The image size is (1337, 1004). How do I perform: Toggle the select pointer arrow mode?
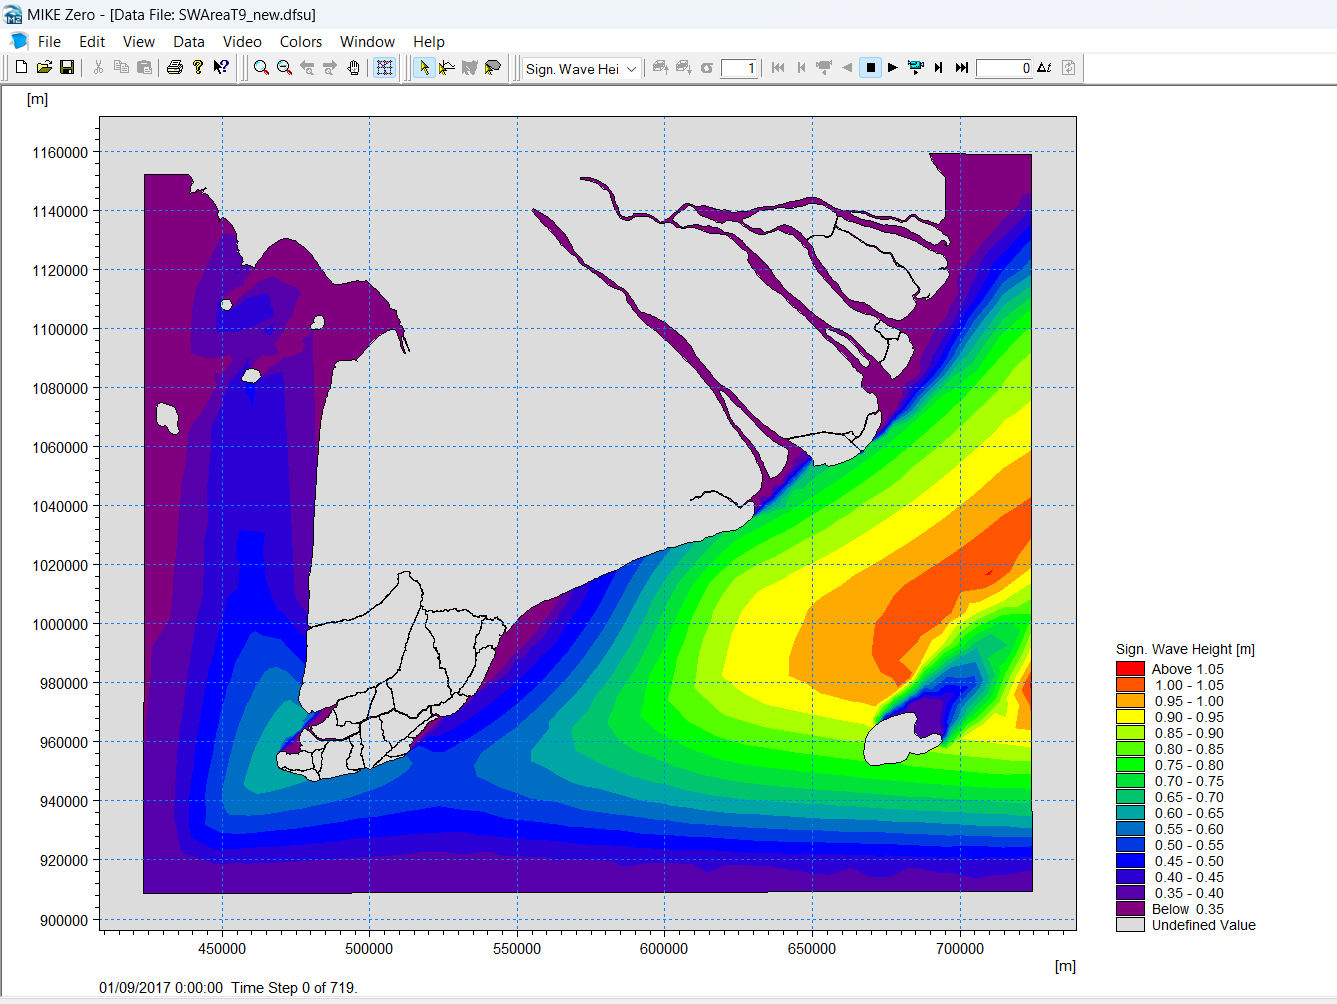(424, 68)
